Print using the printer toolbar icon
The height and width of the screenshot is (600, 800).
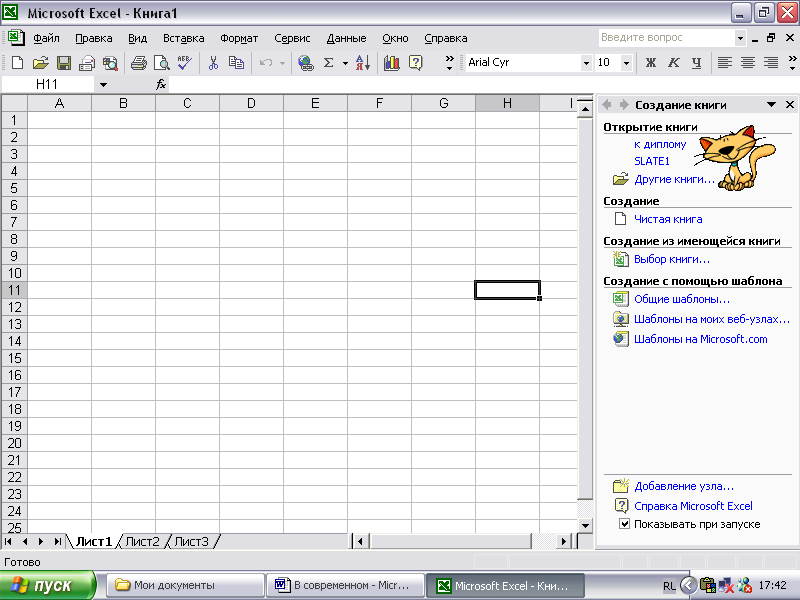coord(139,63)
